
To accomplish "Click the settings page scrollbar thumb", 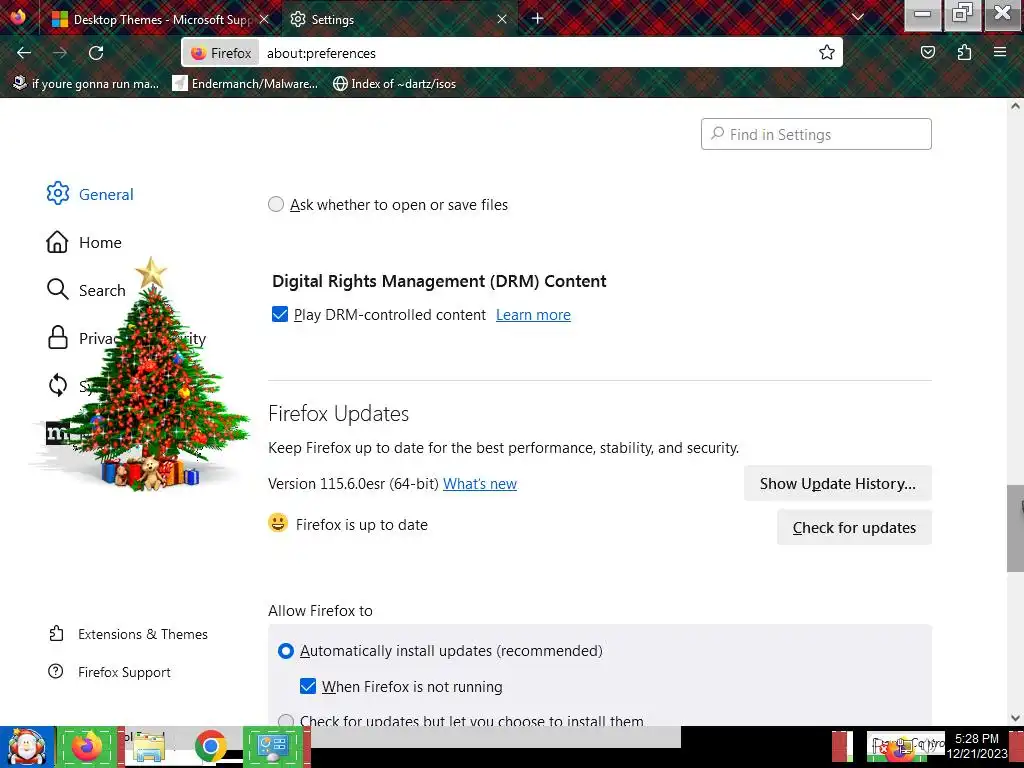I will [1015, 528].
